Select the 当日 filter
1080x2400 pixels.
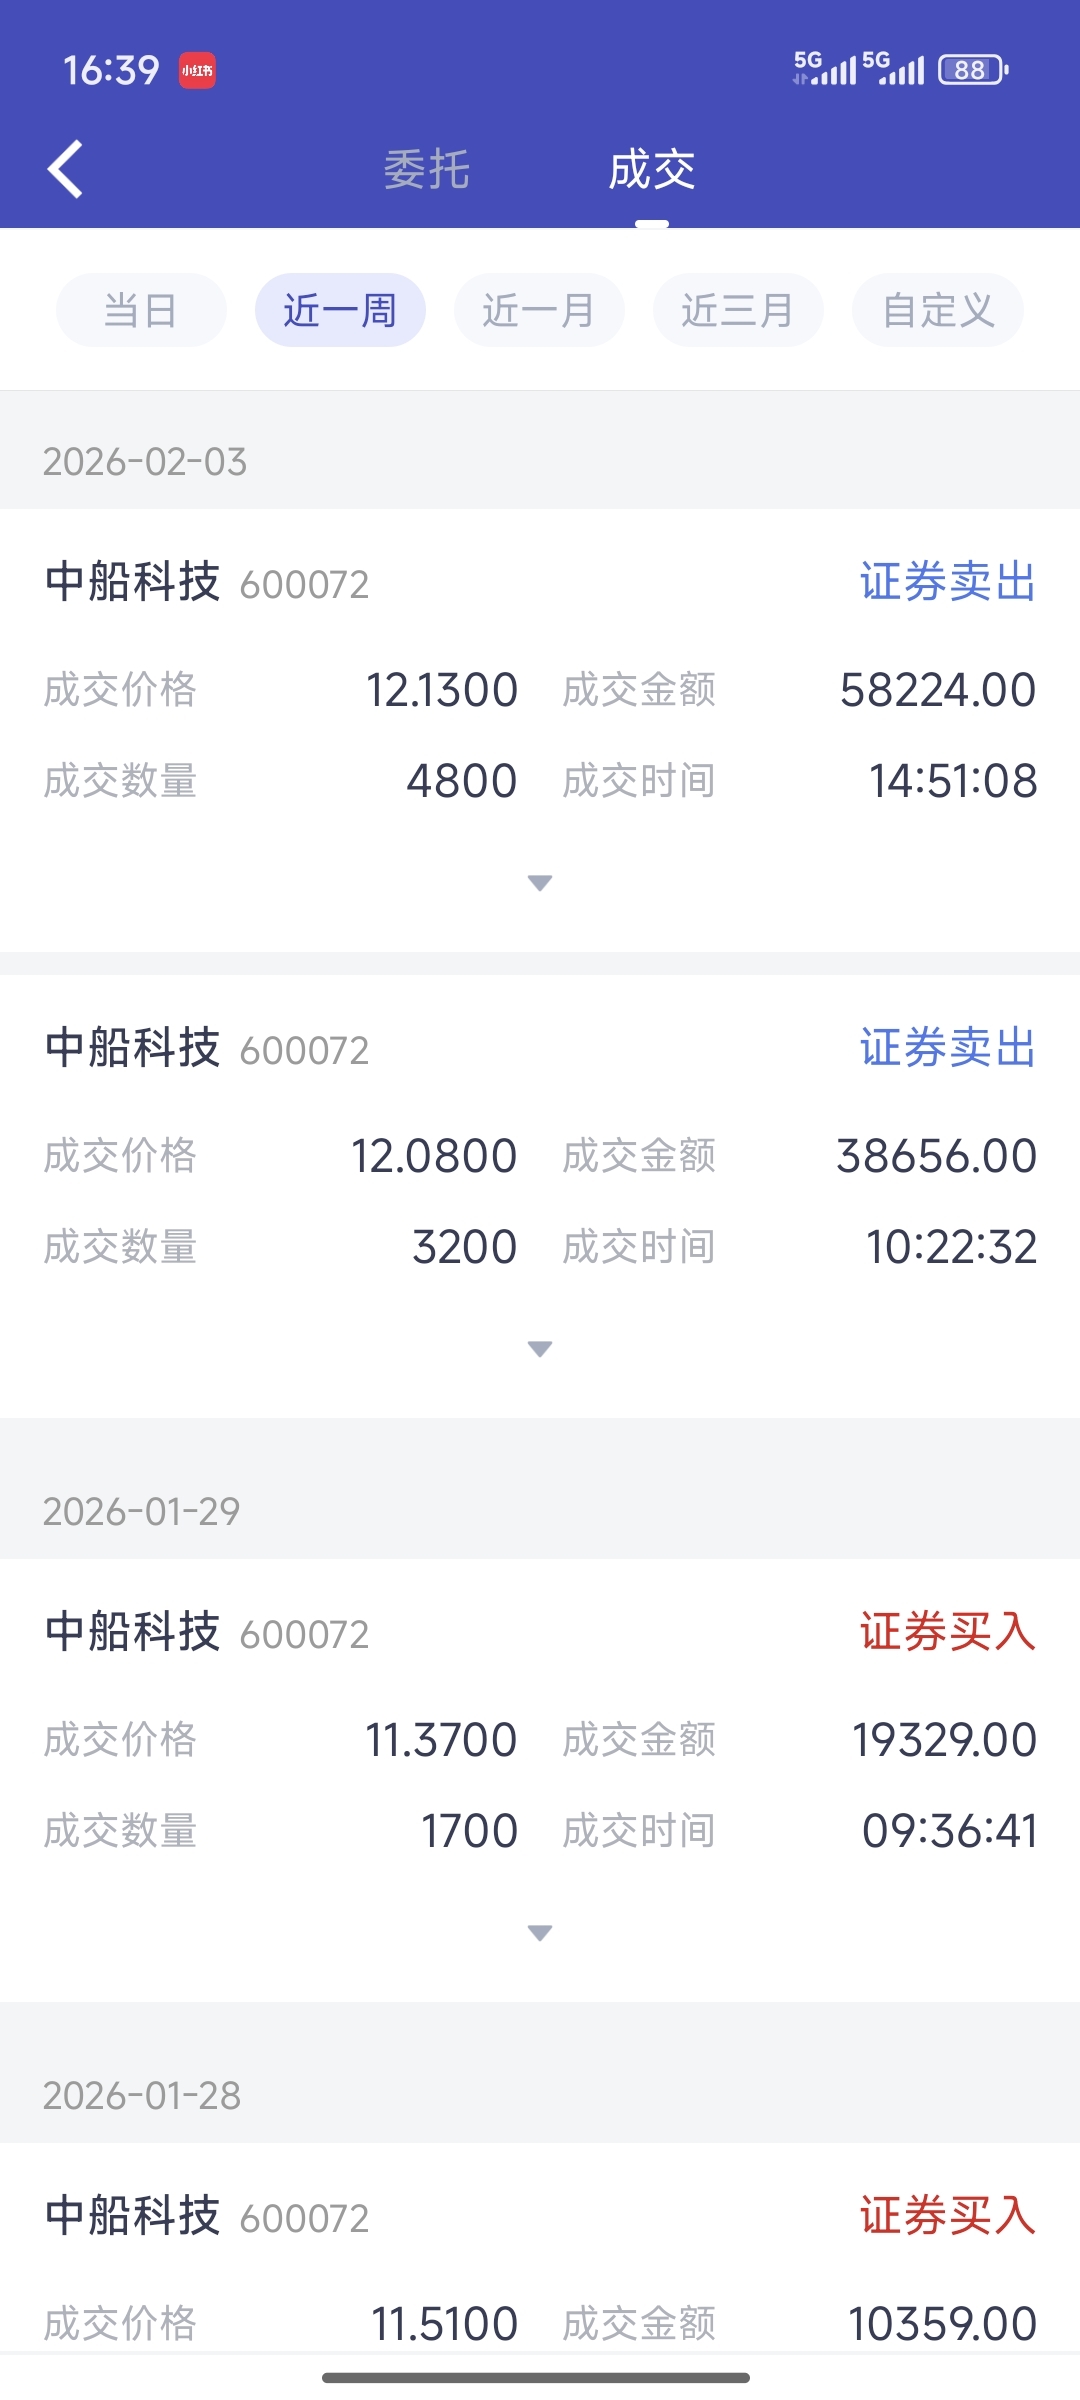141,310
